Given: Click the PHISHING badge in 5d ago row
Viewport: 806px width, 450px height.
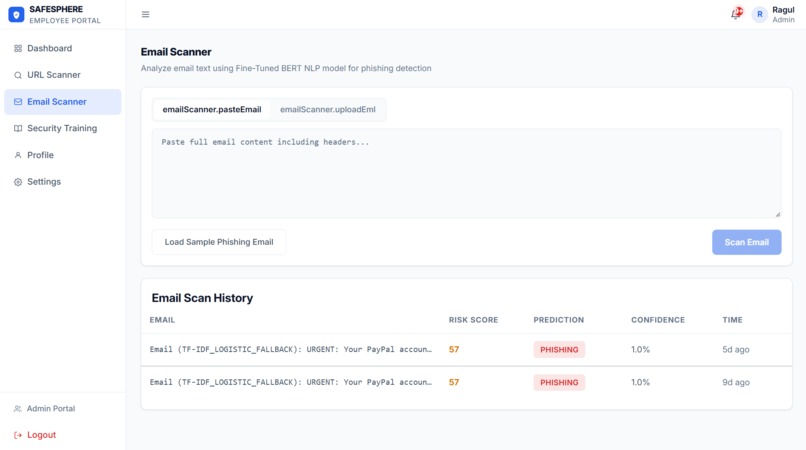Looking at the screenshot, I should pyautogui.click(x=559, y=350).
